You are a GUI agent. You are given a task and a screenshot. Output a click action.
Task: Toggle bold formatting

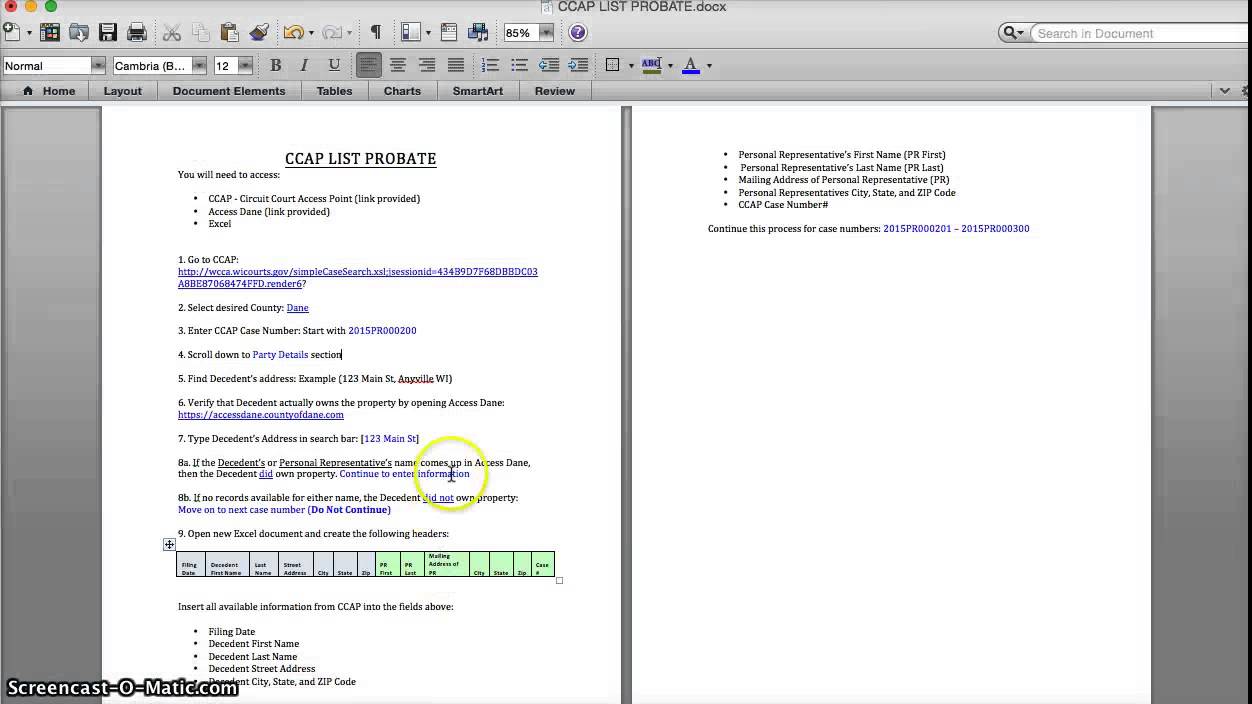tap(276, 65)
